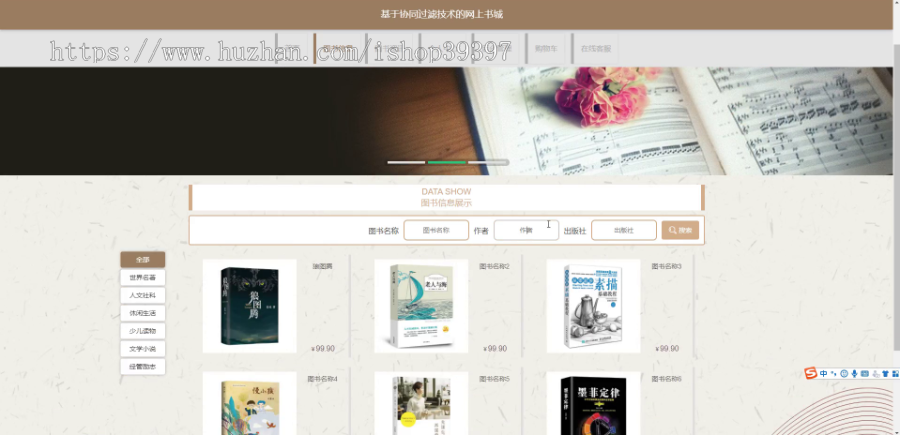Click the account person icon in Sogou toolbar
The image size is (900, 435).
pos(875,374)
